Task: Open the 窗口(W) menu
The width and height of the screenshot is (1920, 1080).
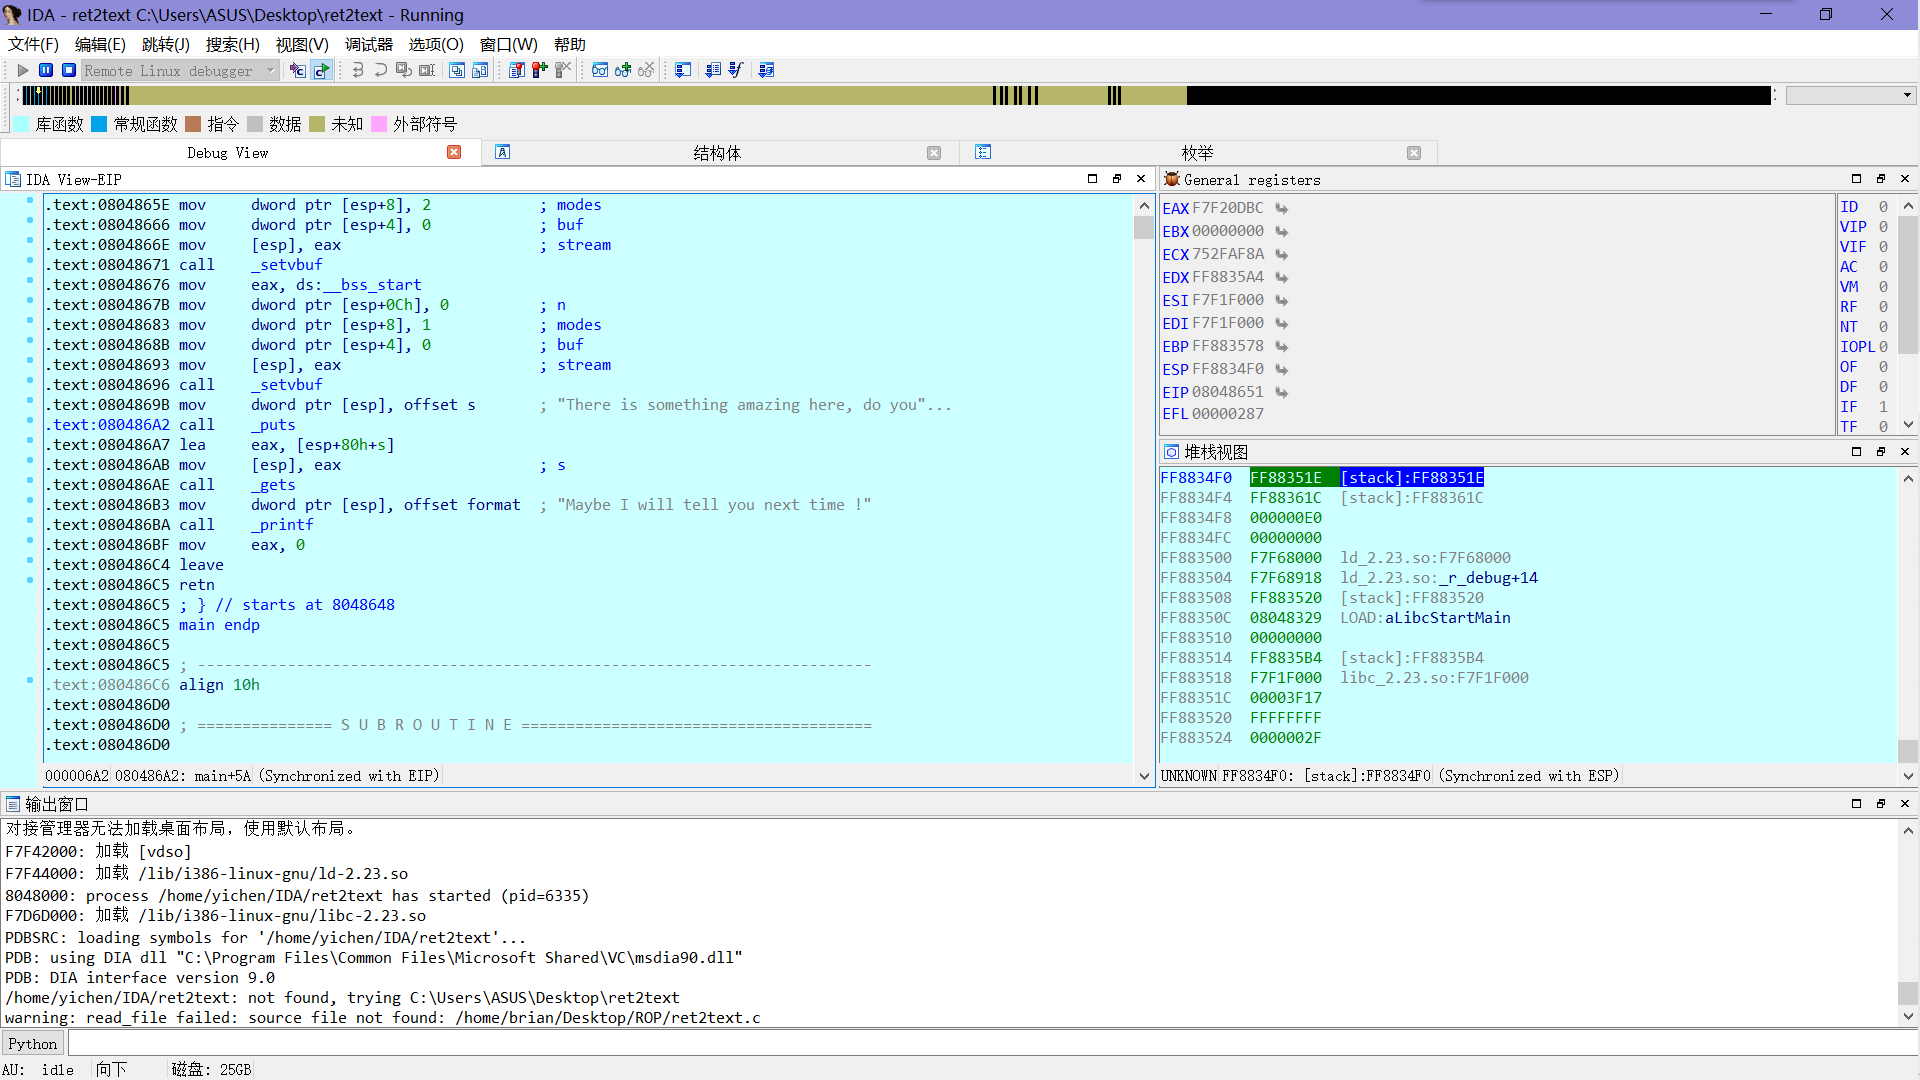Action: pos(508,44)
